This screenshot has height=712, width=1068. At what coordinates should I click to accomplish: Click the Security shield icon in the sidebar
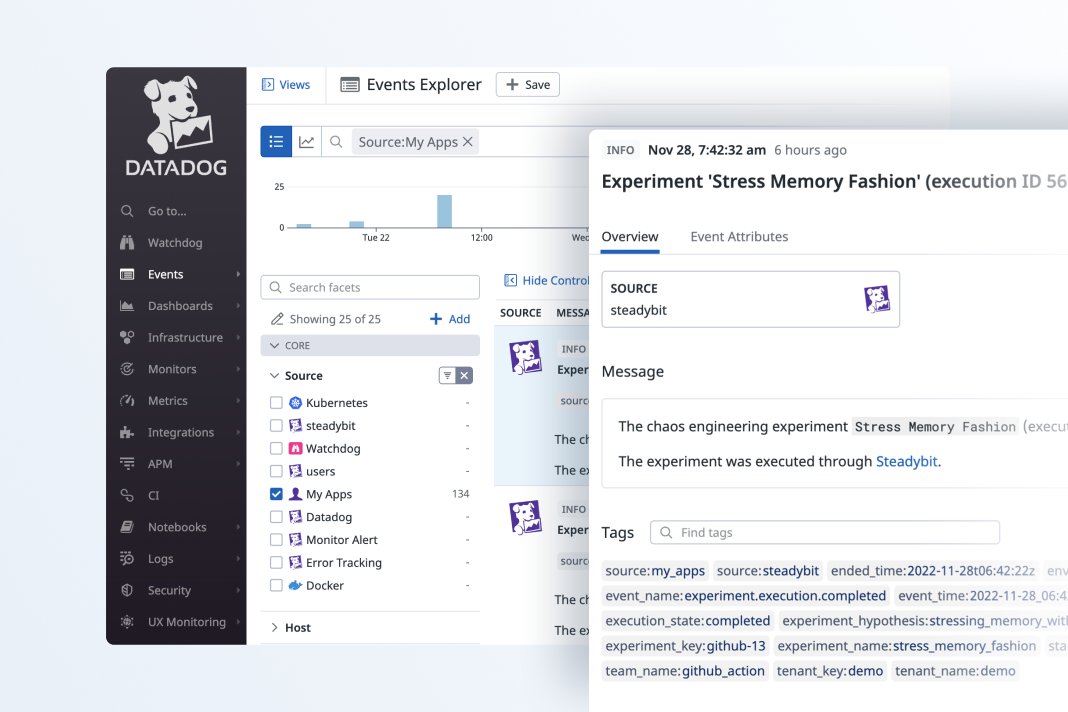click(127, 590)
